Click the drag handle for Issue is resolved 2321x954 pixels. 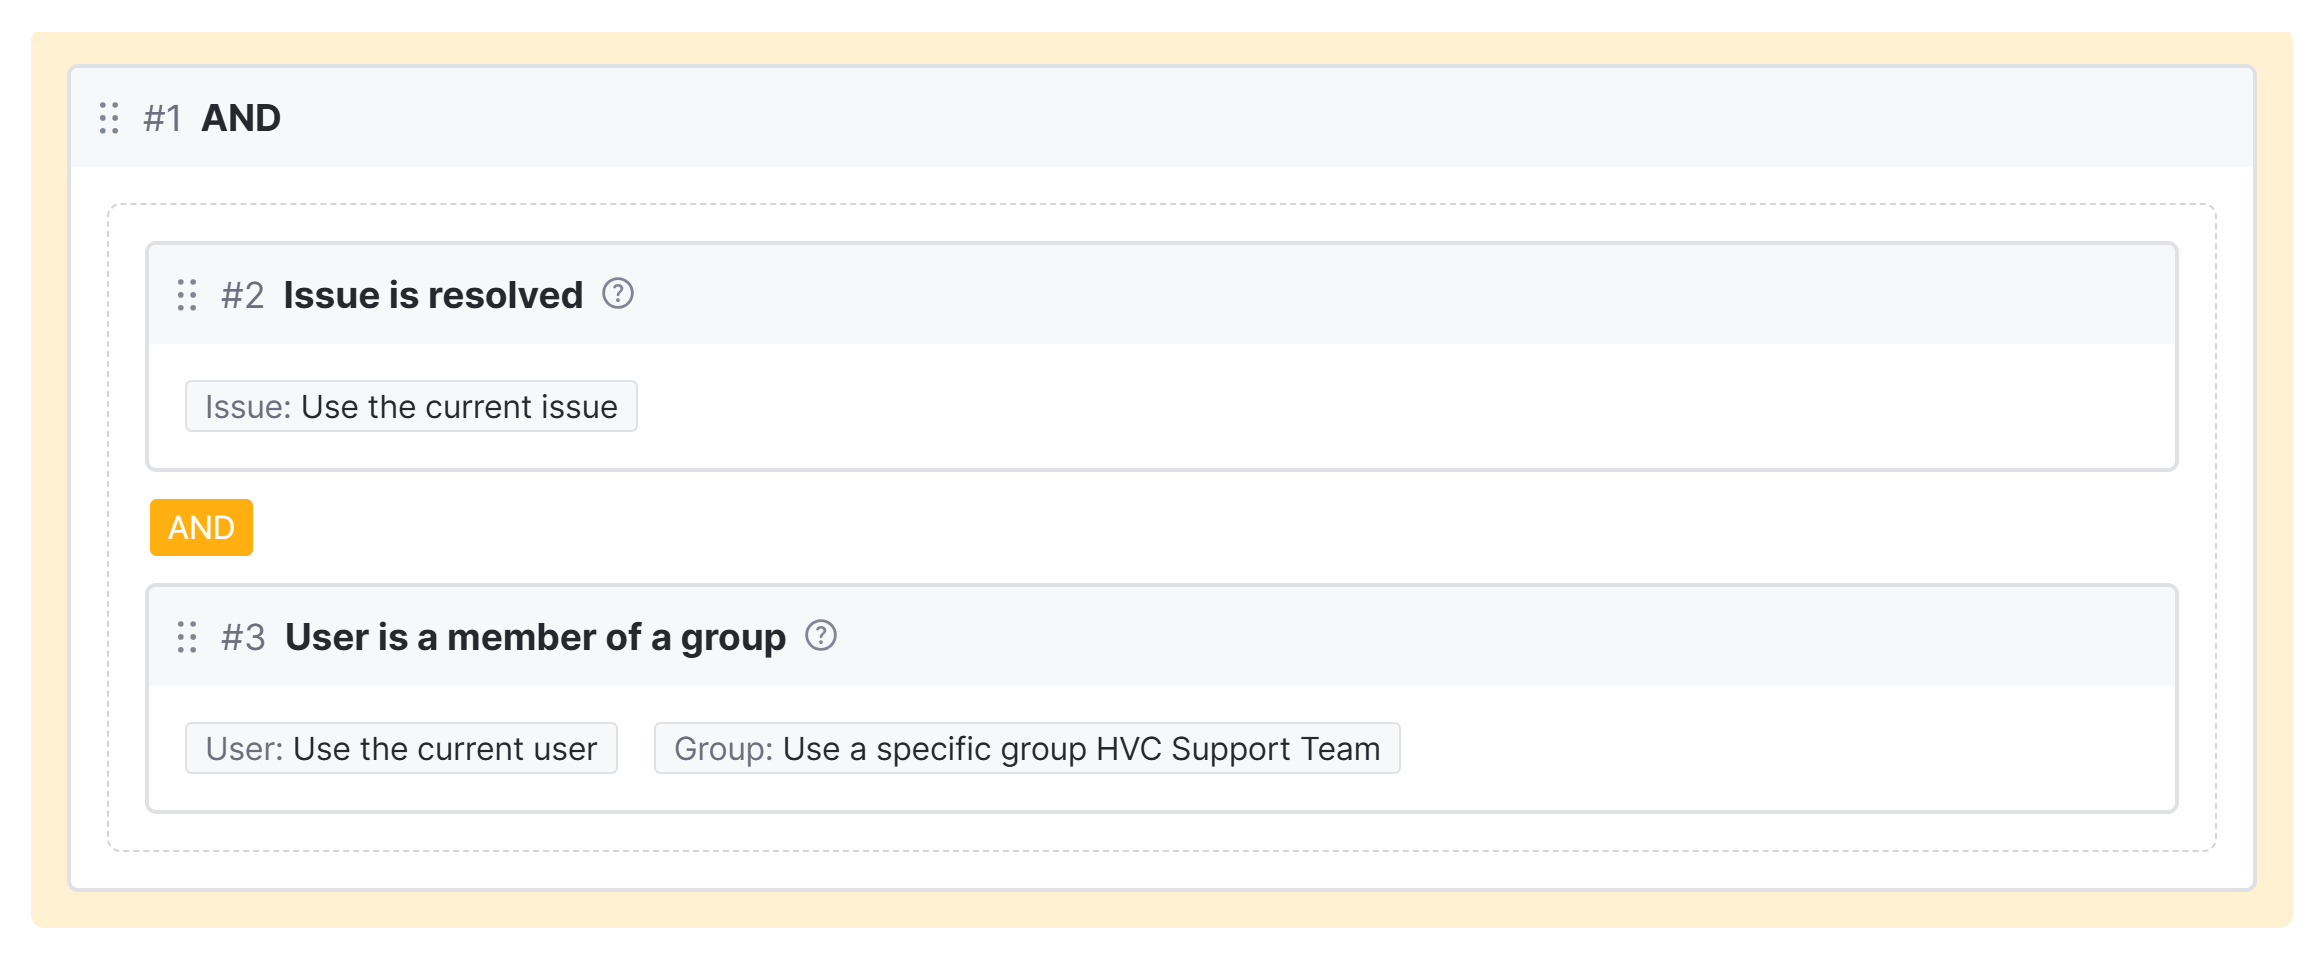coord(187,295)
